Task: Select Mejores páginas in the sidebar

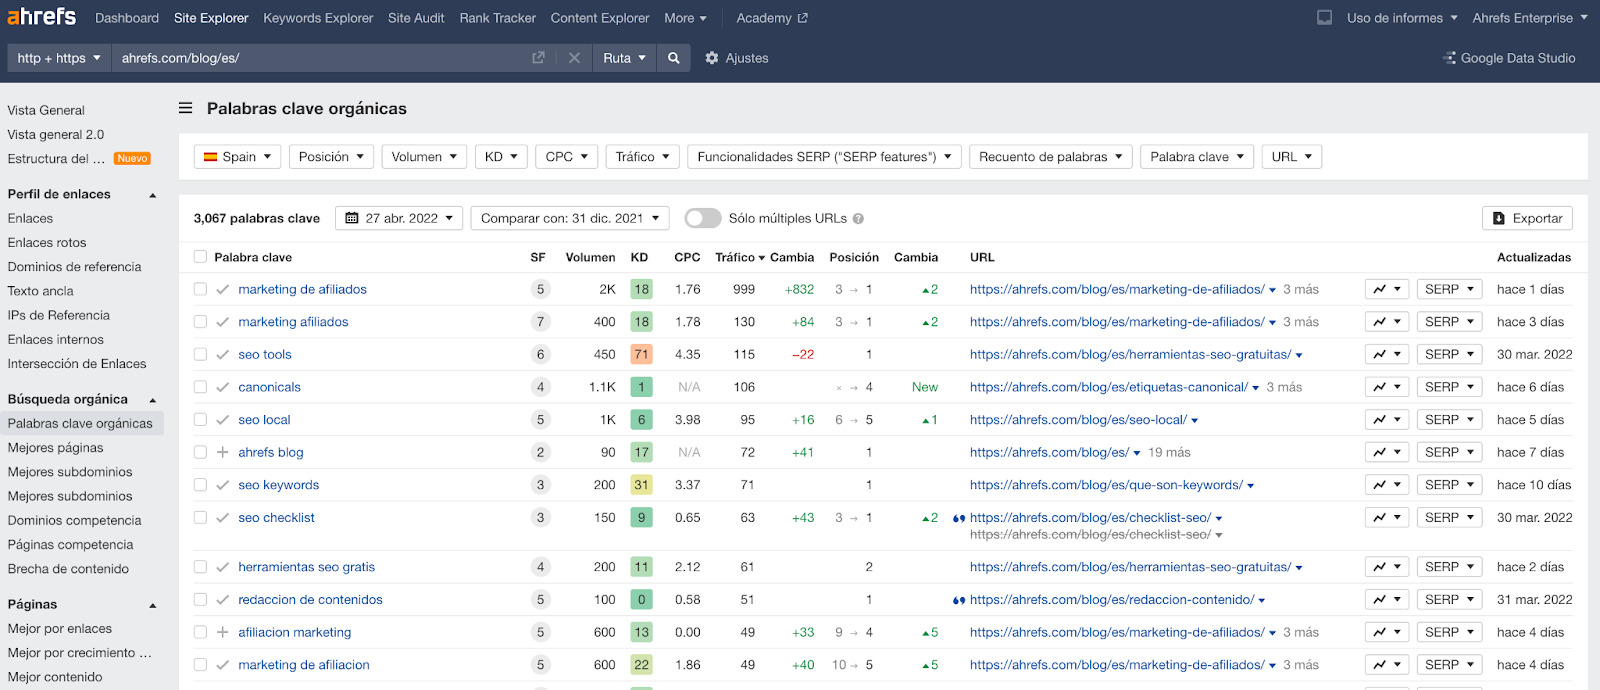Action: pos(55,448)
